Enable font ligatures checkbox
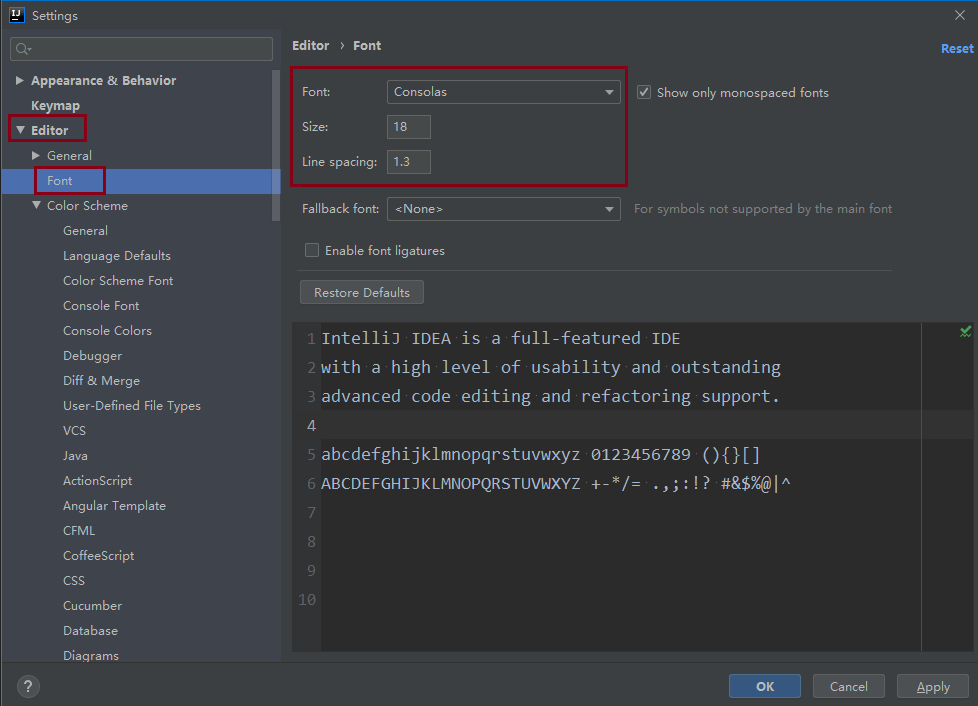Viewport: 978px width, 706px height. point(312,250)
